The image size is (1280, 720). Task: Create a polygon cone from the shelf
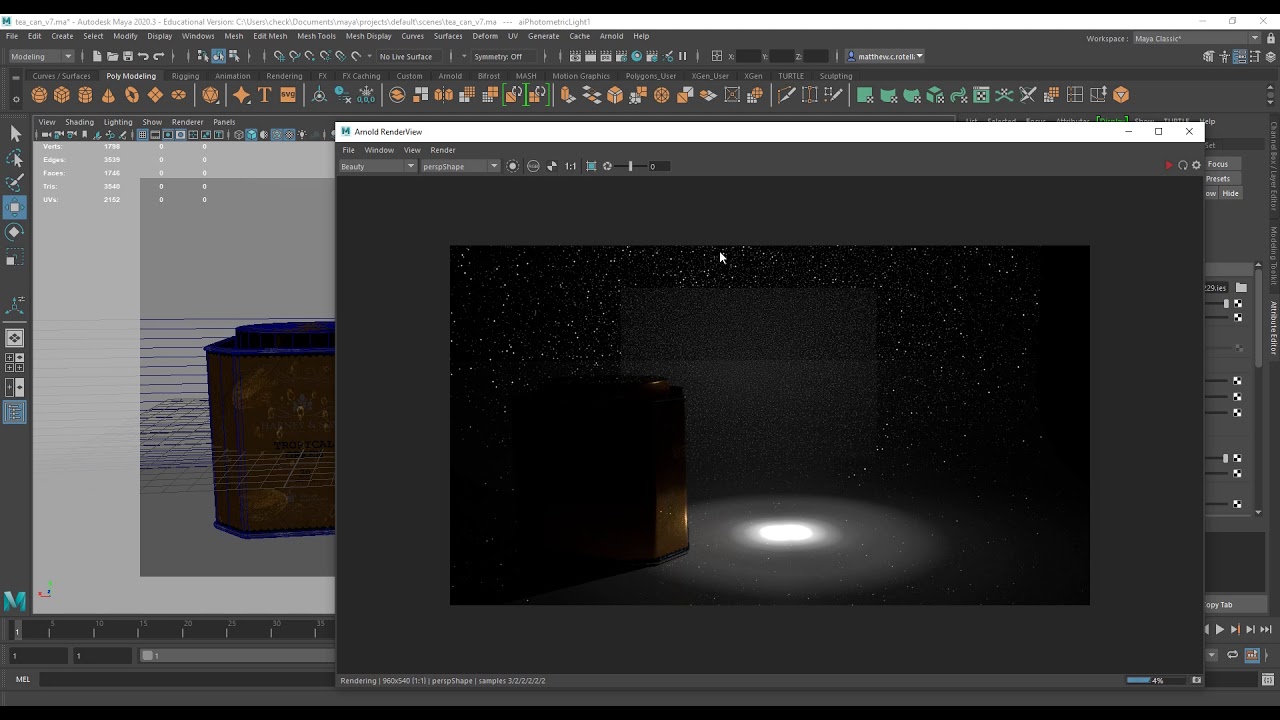coord(108,95)
